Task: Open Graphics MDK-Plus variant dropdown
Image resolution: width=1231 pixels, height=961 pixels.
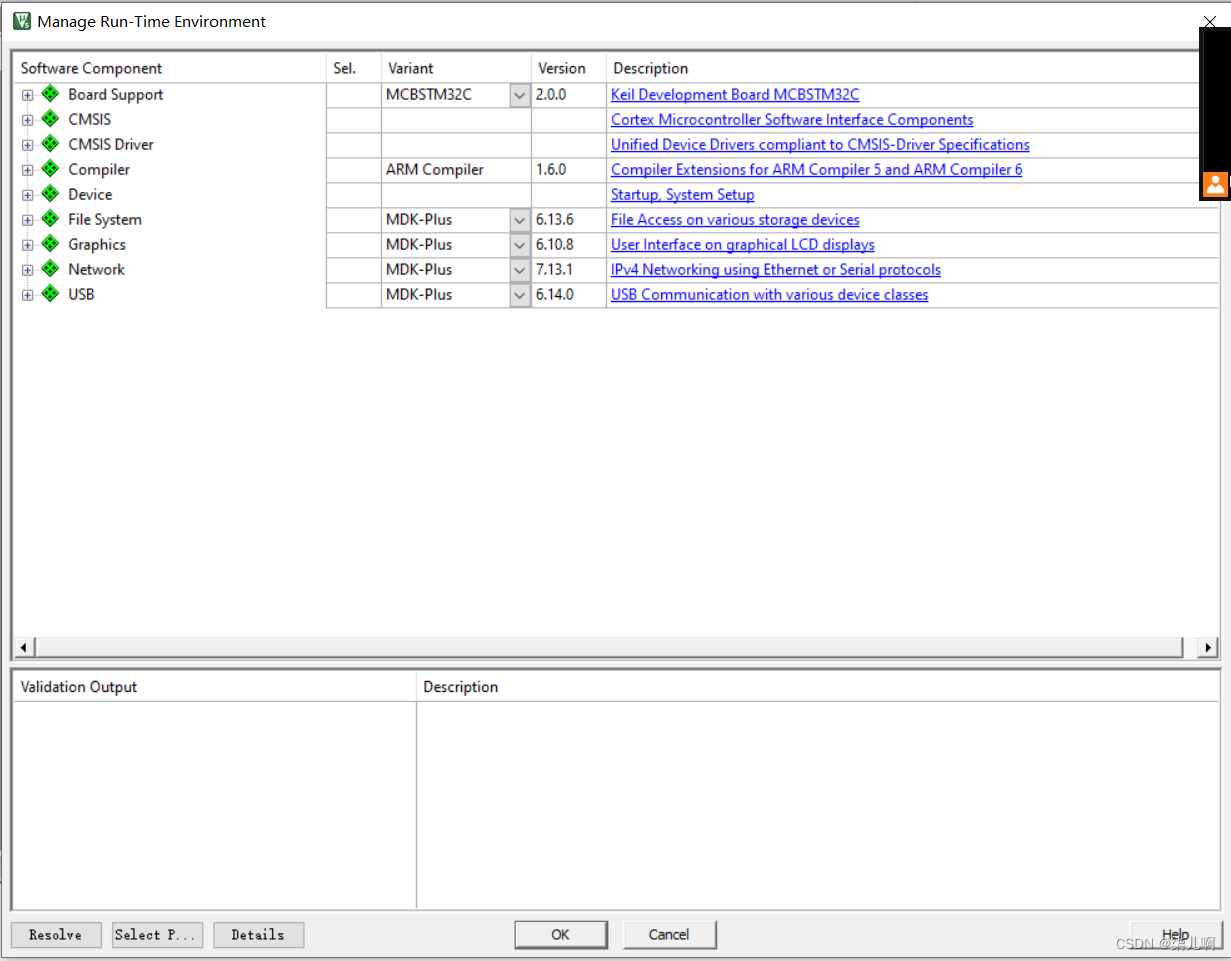Action: (520, 245)
